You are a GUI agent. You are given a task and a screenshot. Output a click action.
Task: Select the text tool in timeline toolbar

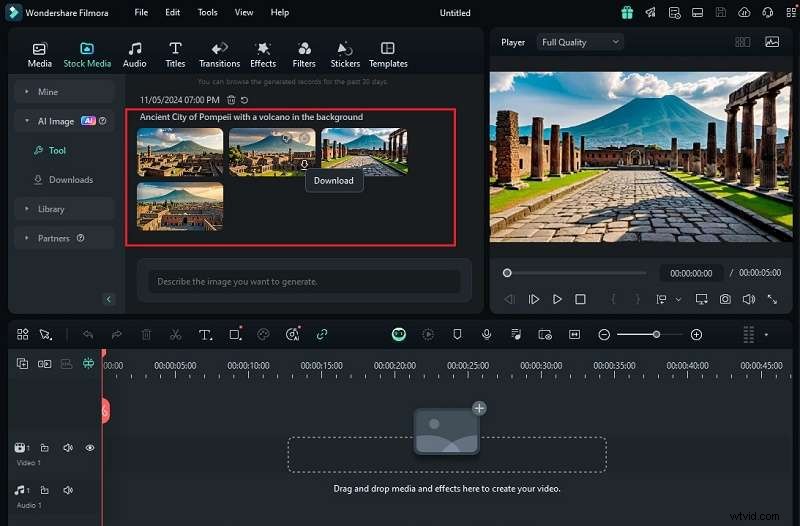205,335
